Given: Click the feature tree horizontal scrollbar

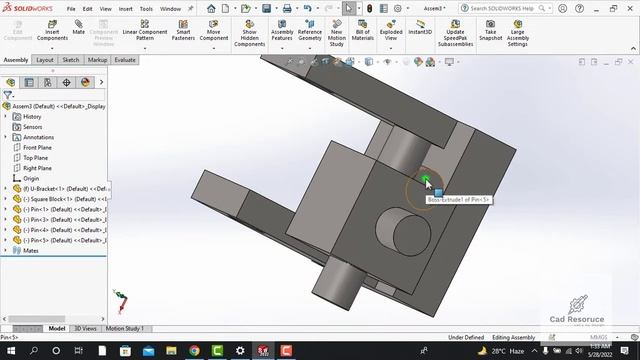Looking at the screenshot, I should click(x=36, y=319).
